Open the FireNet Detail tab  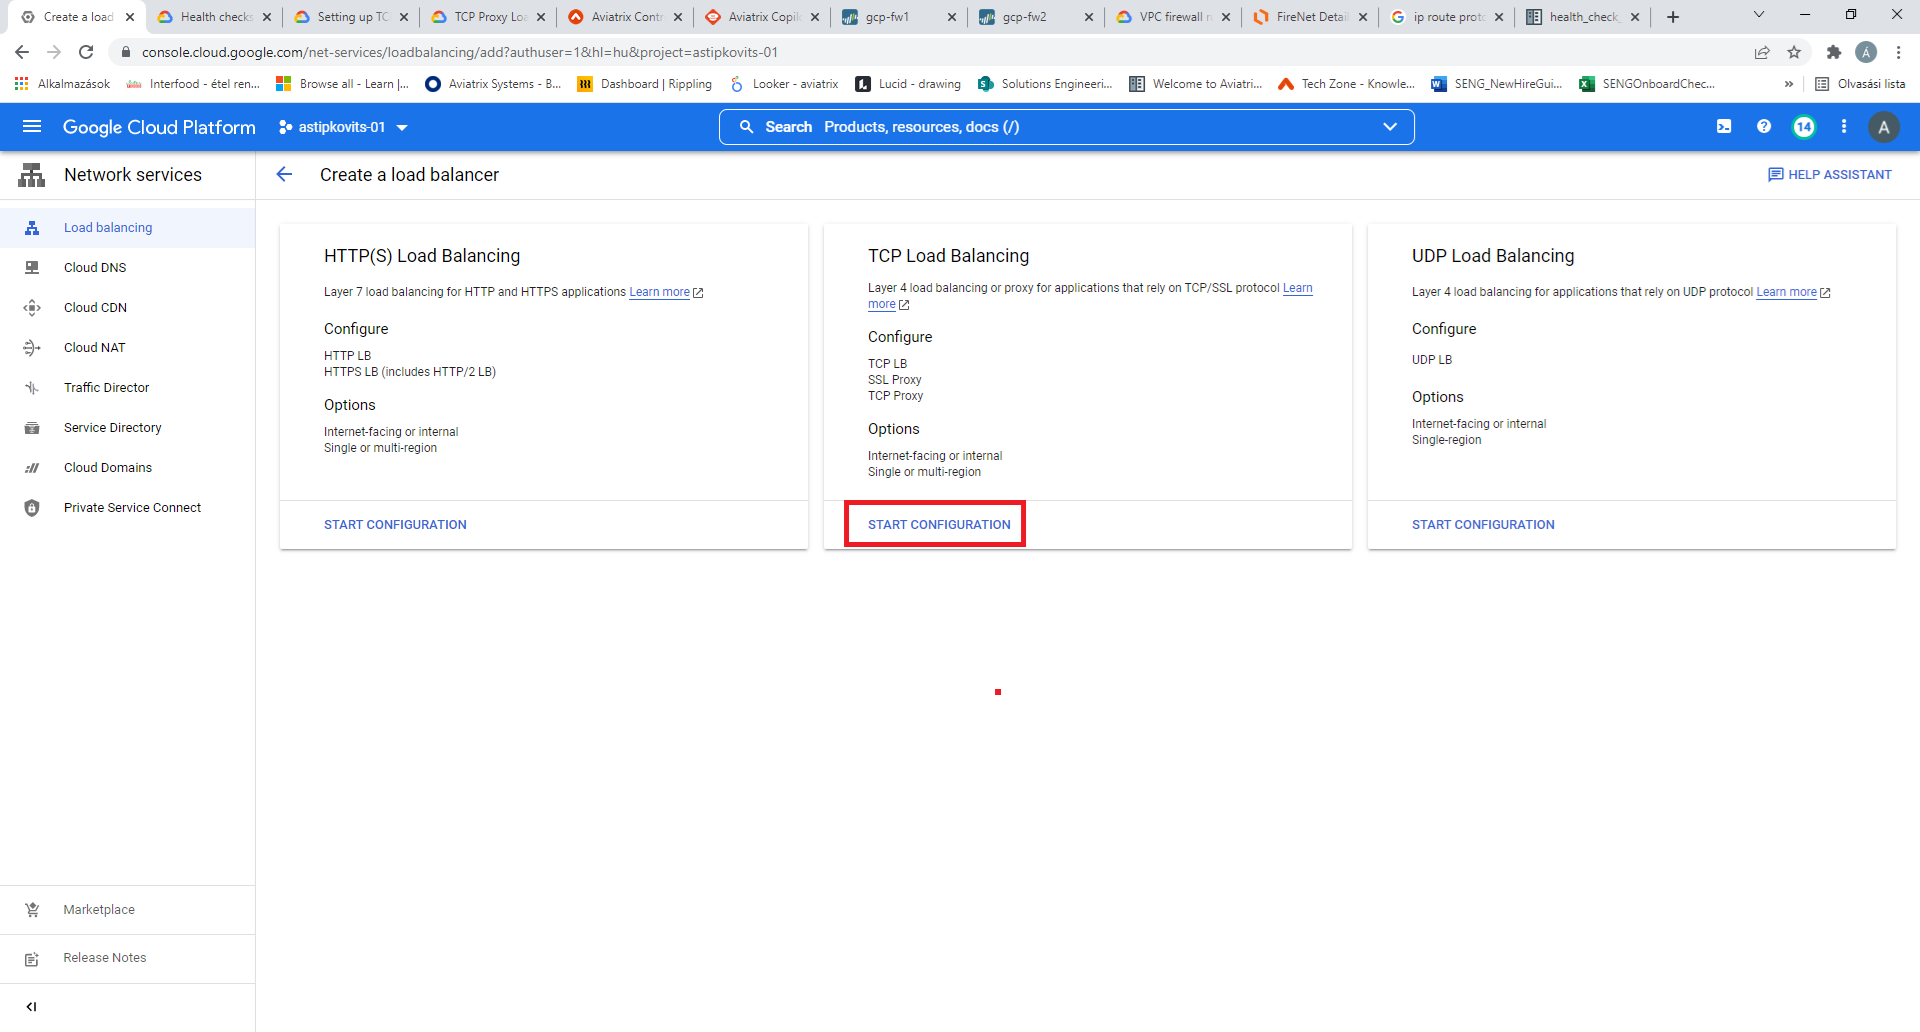(1308, 16)
